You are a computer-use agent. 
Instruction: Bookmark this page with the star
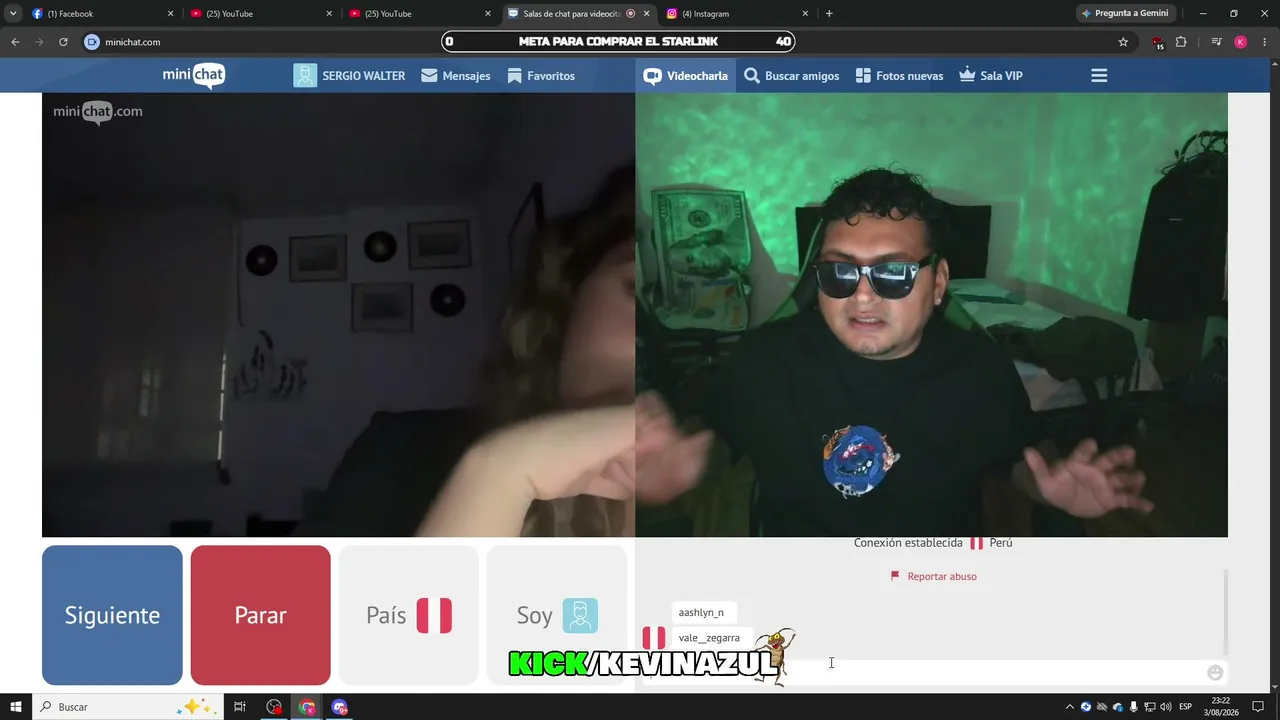pos(1123,42)
